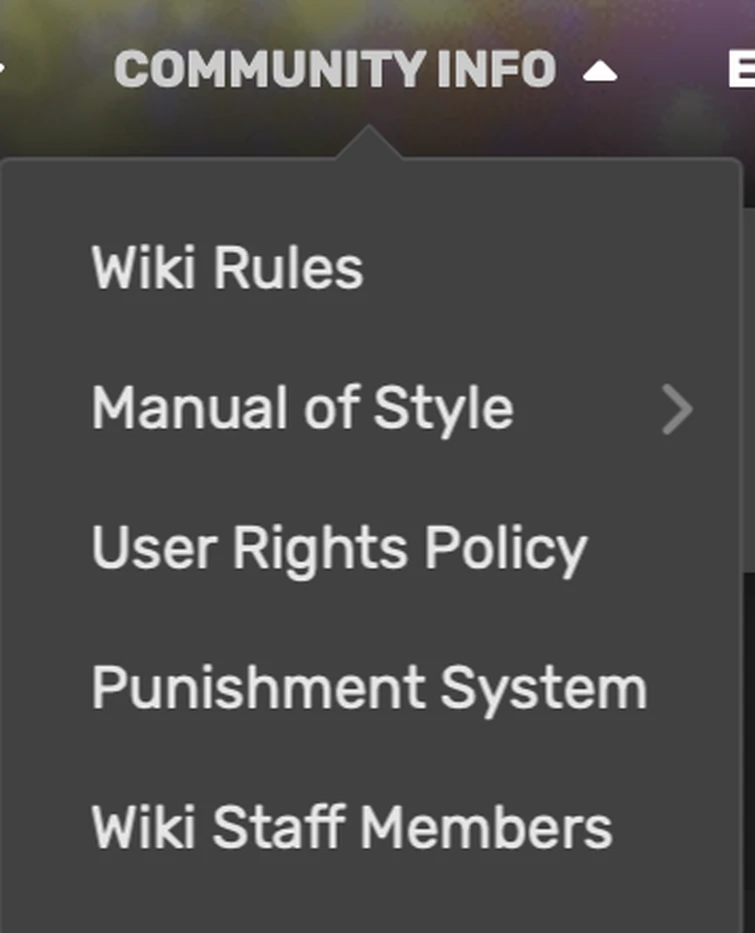Screen dimensions: 755x933
Task: Open Wiki Staff Members via its link text
Action: tap(351, 826)
